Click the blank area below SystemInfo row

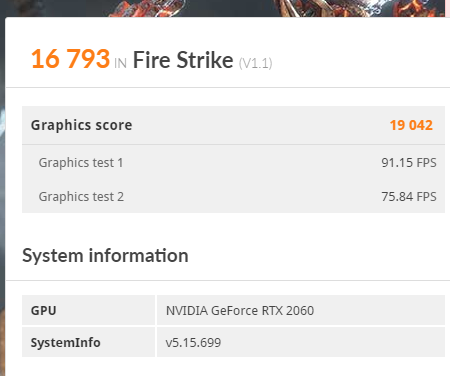point(228,367)
